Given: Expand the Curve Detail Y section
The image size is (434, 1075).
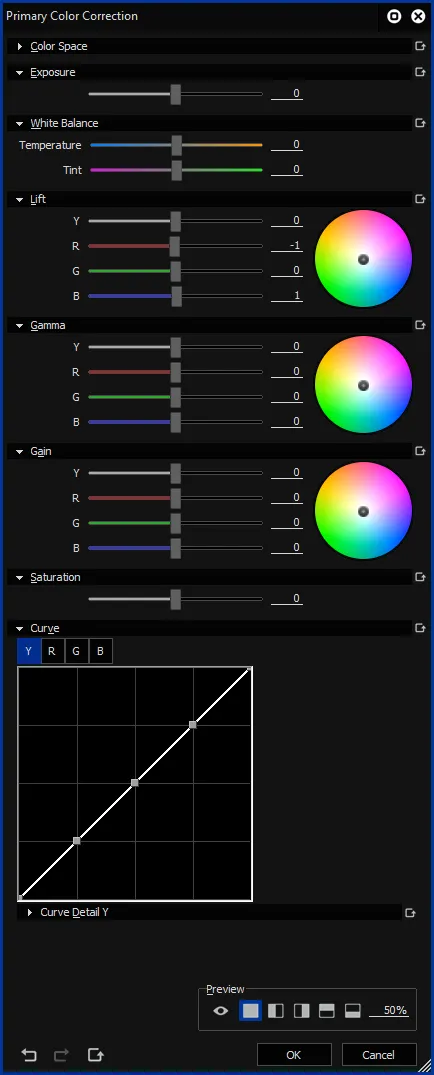Looking at the screenshot, I should pyautogui.click(x=29, y=913).
